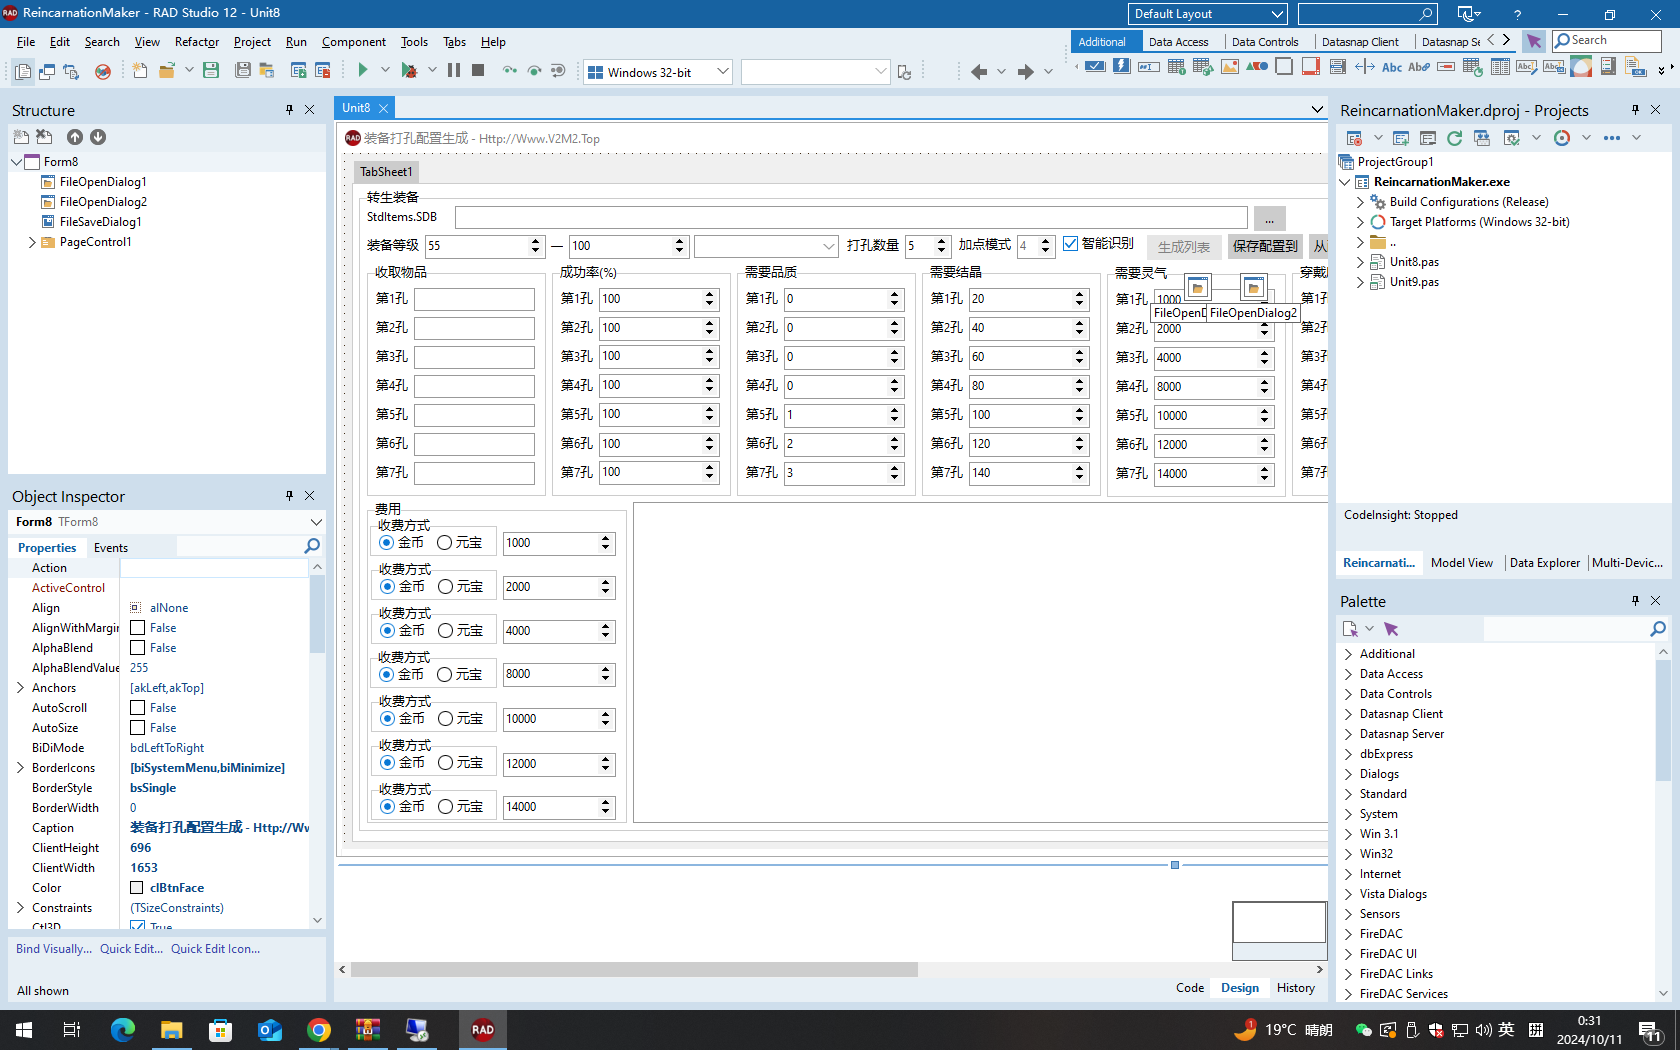
Task: Toggle the AlphaBlend False checkbox
Action: (138, 648)
